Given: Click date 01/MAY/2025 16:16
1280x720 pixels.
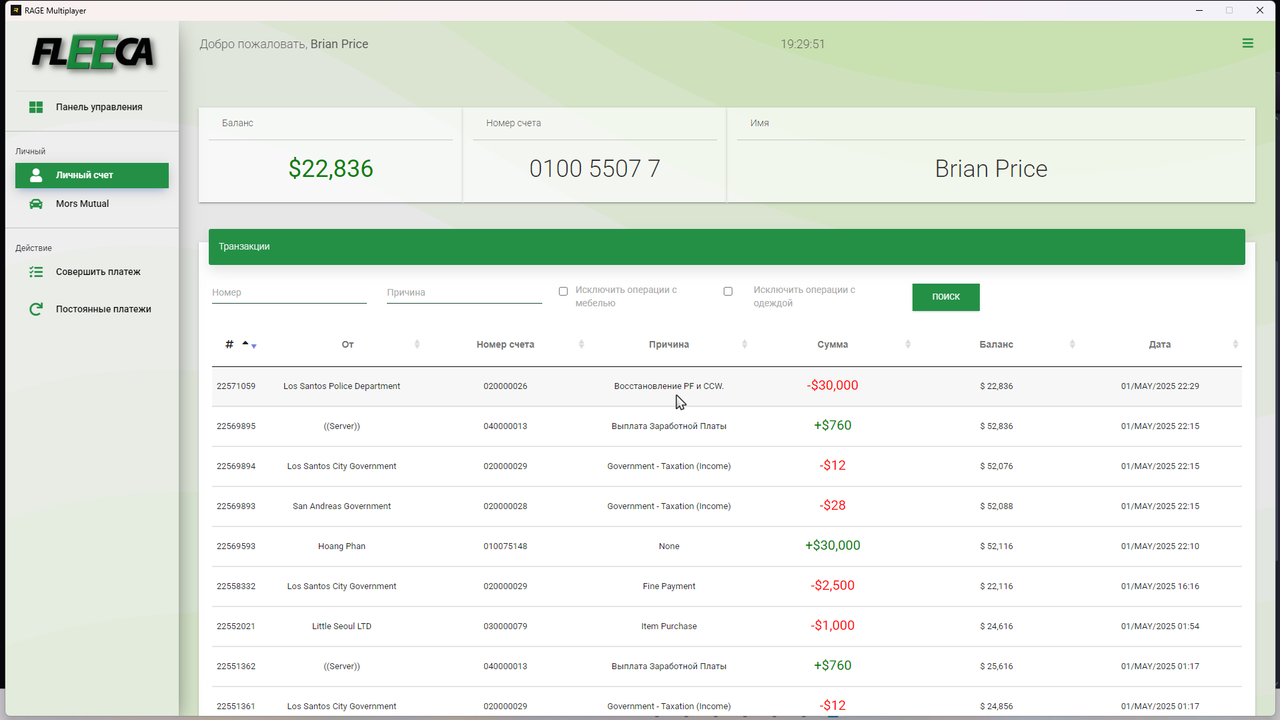Looking at the screenshot, I should point(1160,586).
